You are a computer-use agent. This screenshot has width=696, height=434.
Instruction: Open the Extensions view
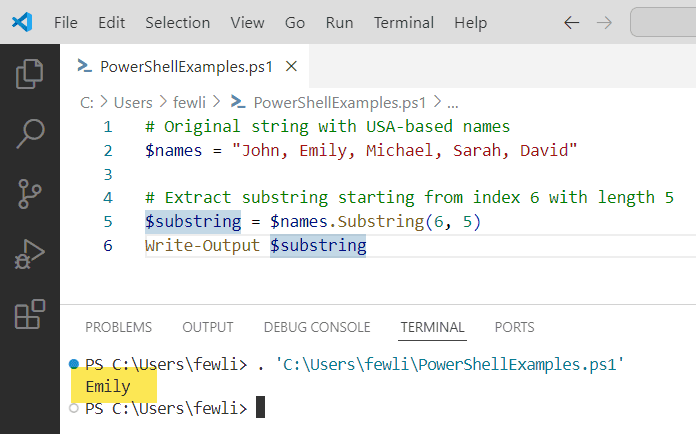click(30, 314)
